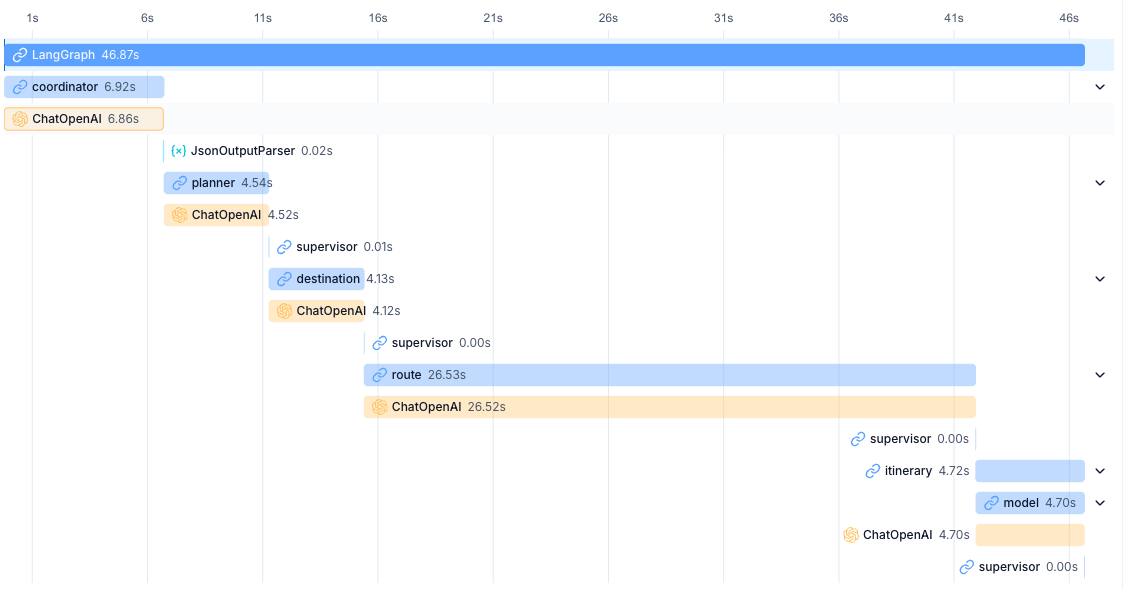1124x590 pixels.
Task: Toggle the chevron on the itinerary row
Action: coord(1100,471)
